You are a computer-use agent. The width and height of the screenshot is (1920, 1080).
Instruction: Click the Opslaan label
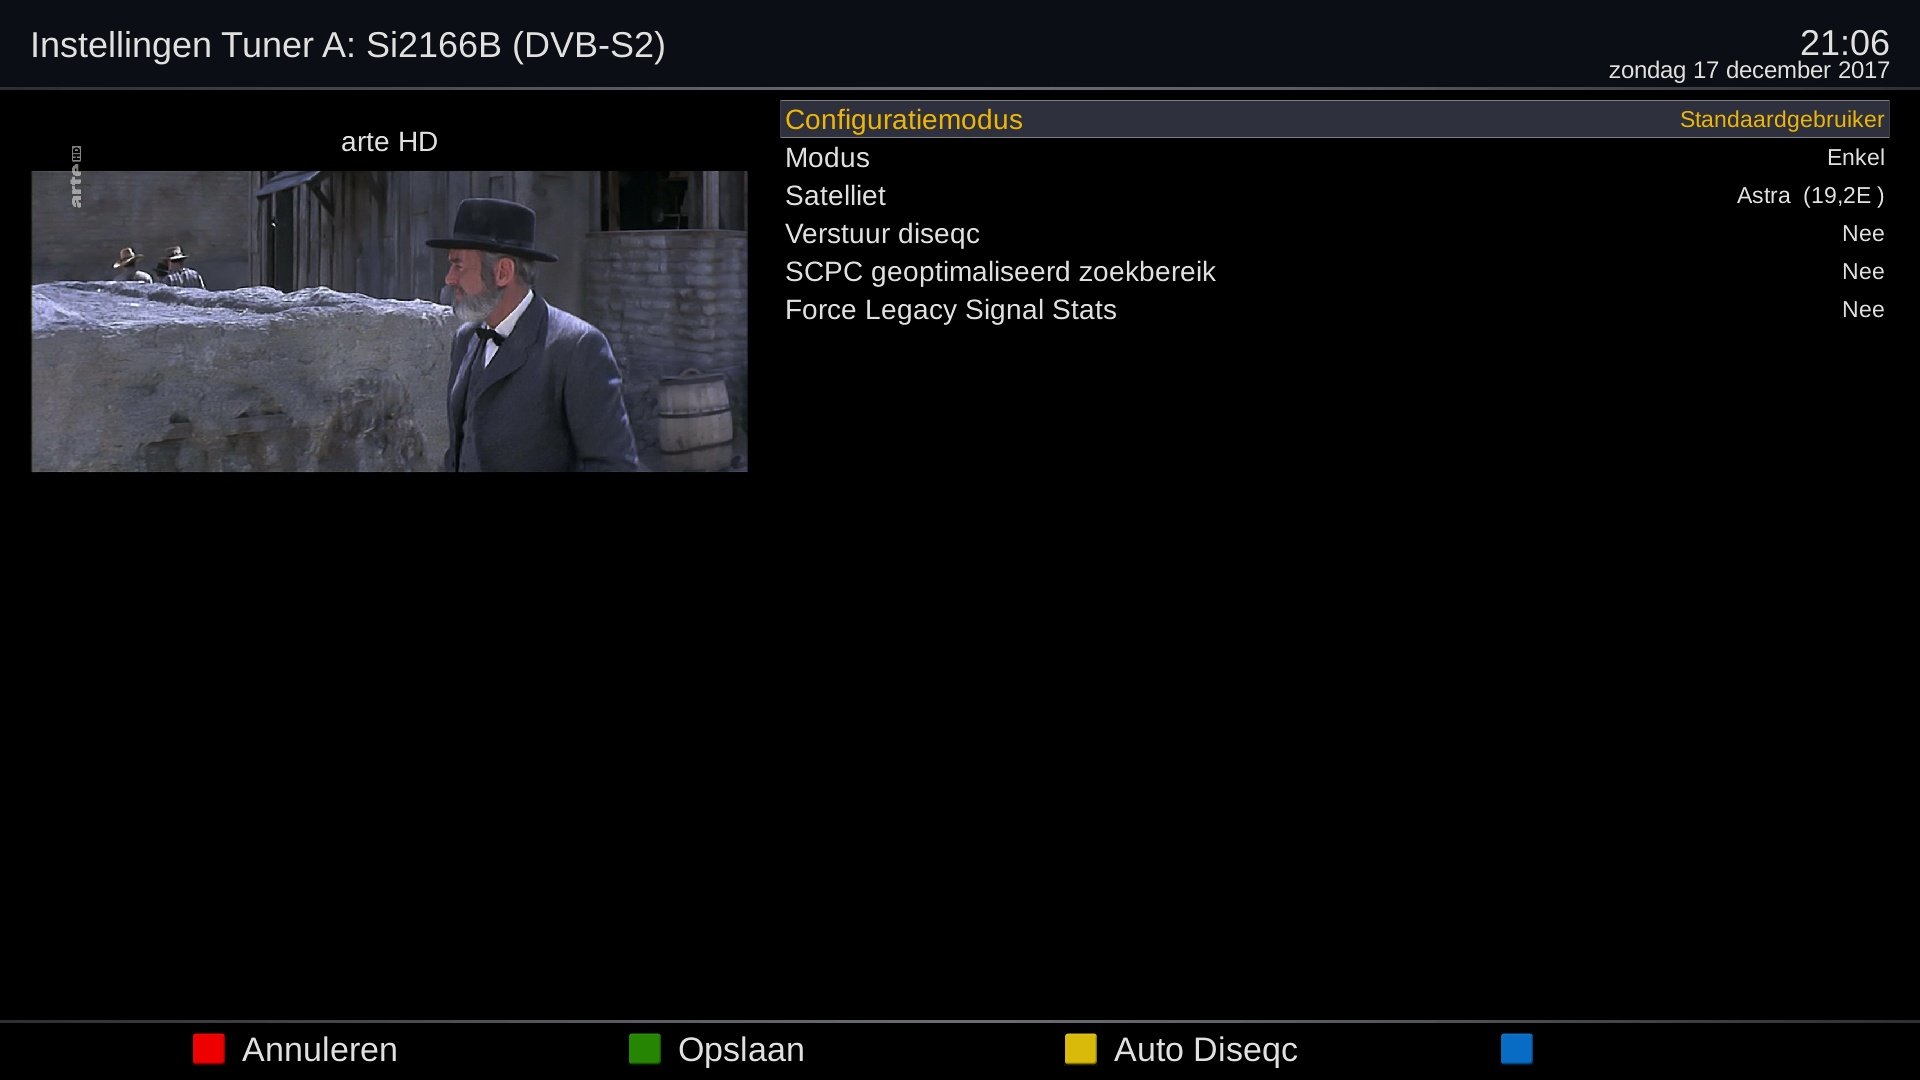point(740,1049)
